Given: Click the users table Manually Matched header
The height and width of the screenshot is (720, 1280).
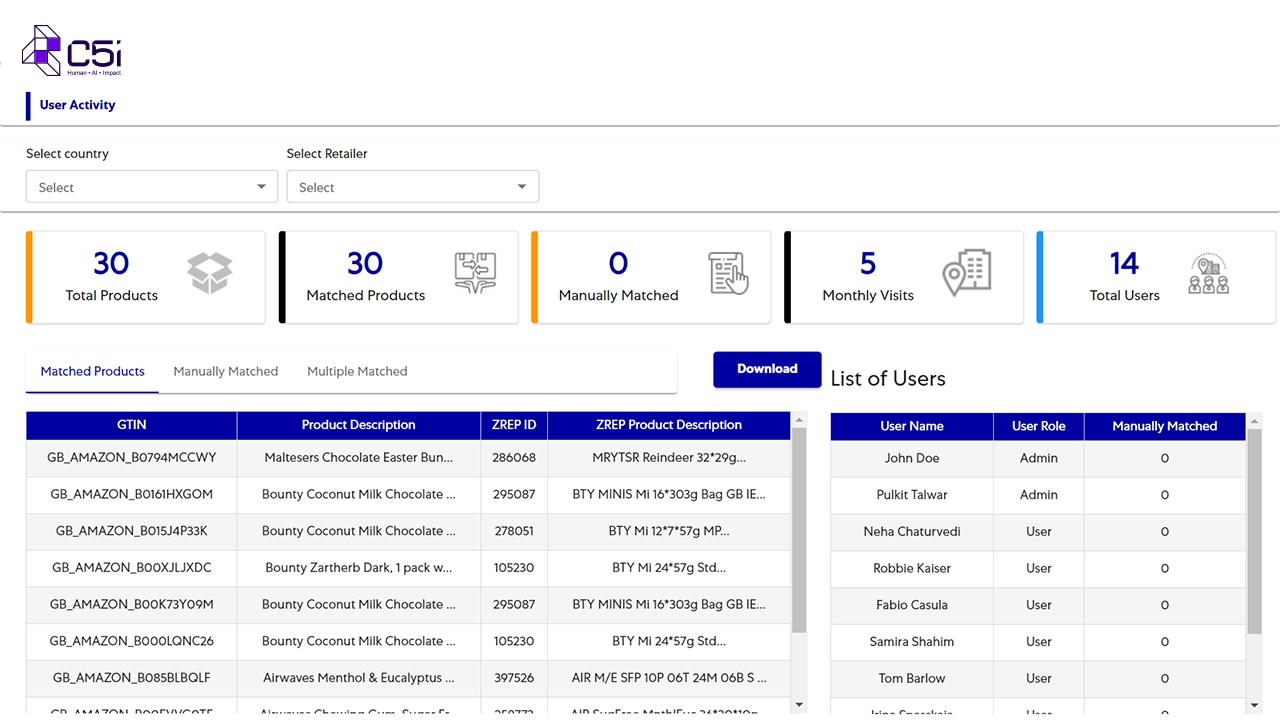Looking at the screenshot, I should click(1165, 426).
